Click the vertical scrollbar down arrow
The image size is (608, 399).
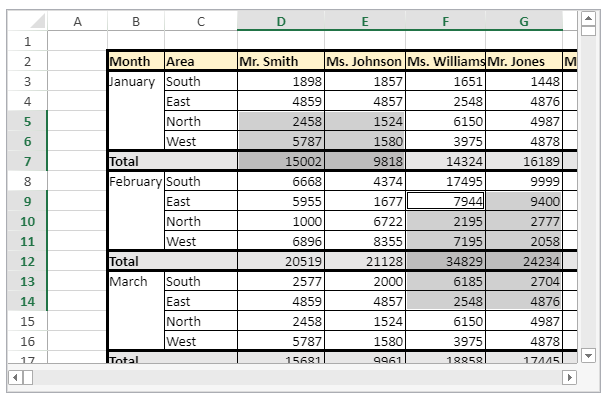(588, 355)
